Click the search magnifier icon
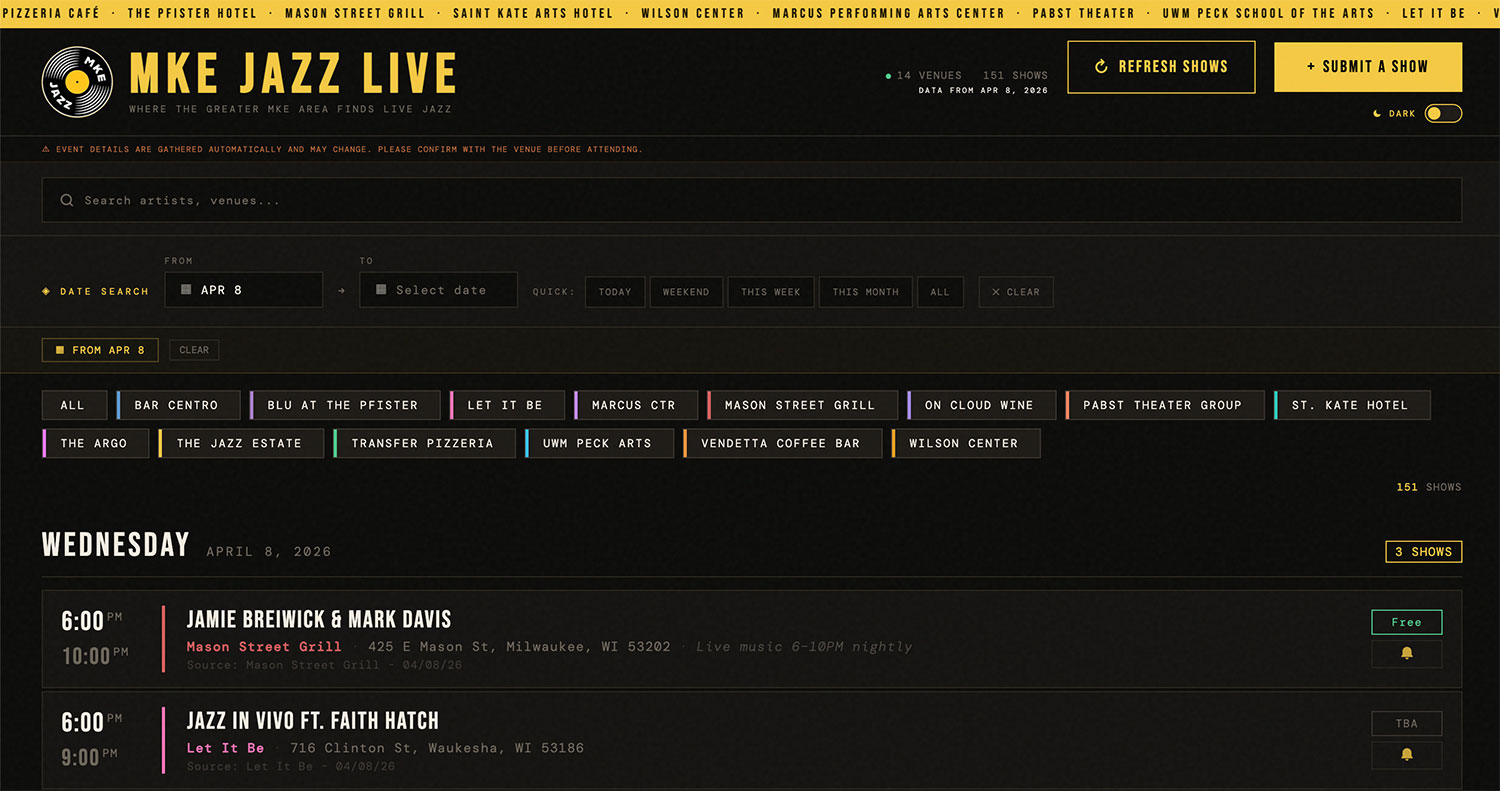The image size is (1500, 791). (67, 200)
